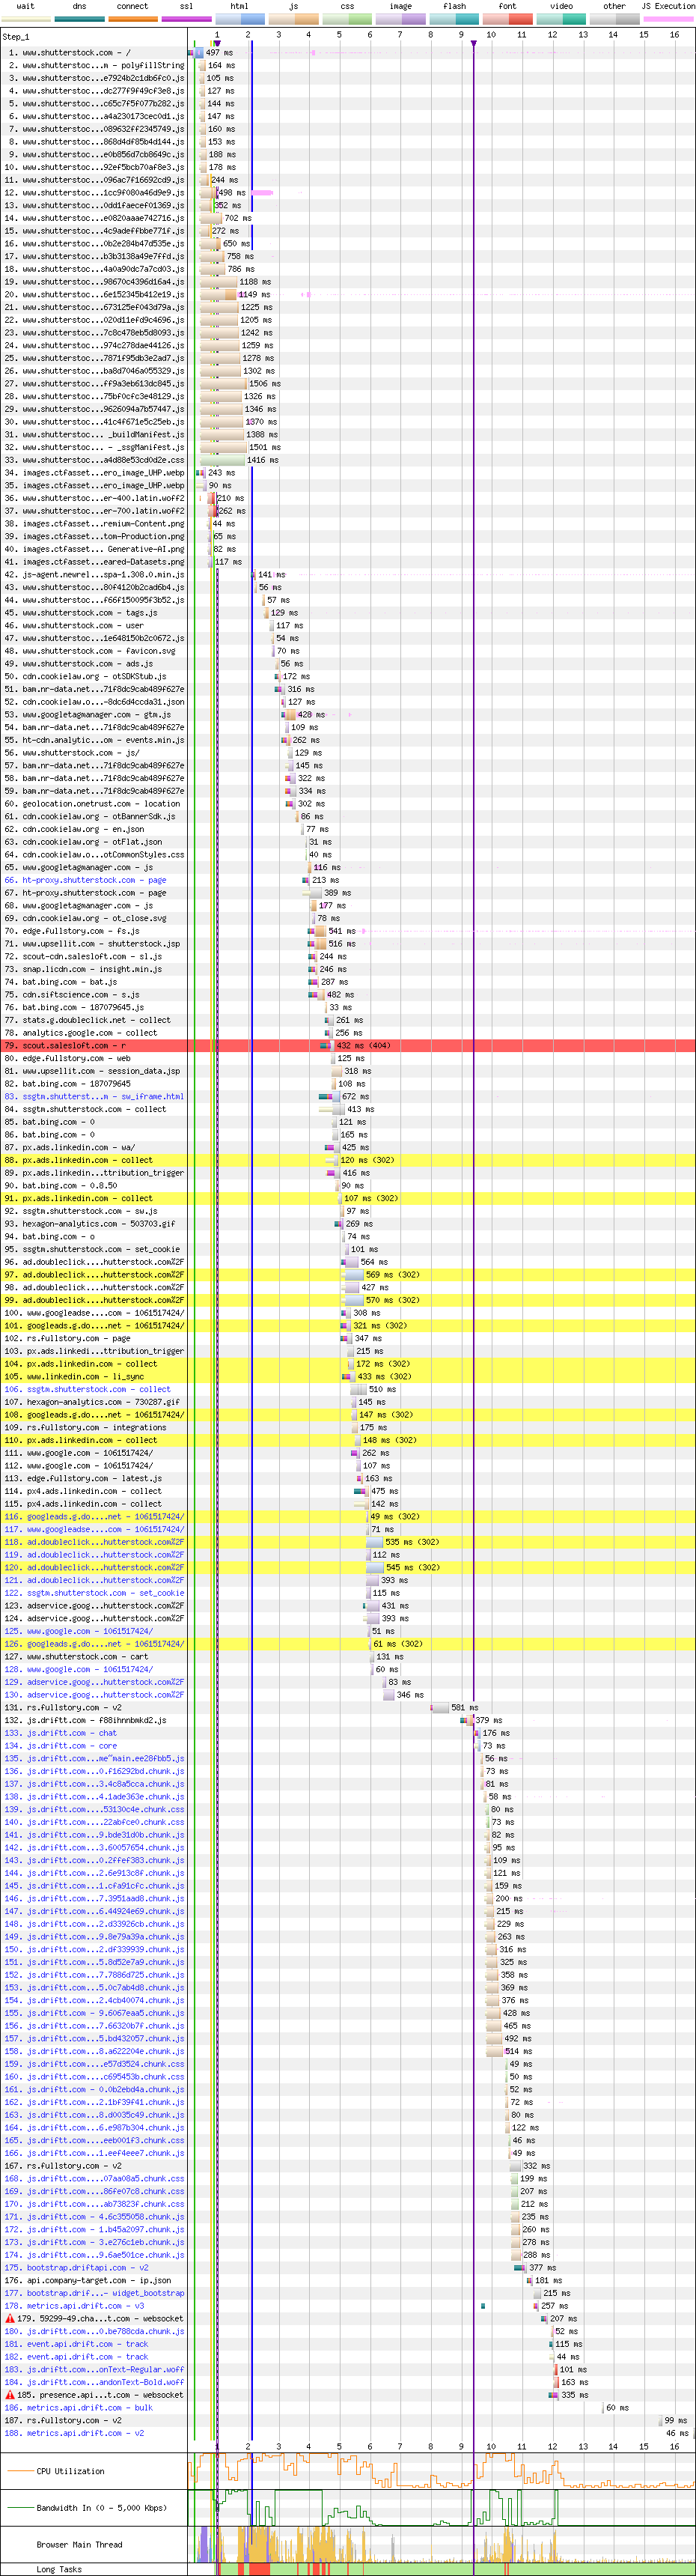696x2576 pixels.
Task: Click the ssl legend color bar
Action: coord(186,18)
